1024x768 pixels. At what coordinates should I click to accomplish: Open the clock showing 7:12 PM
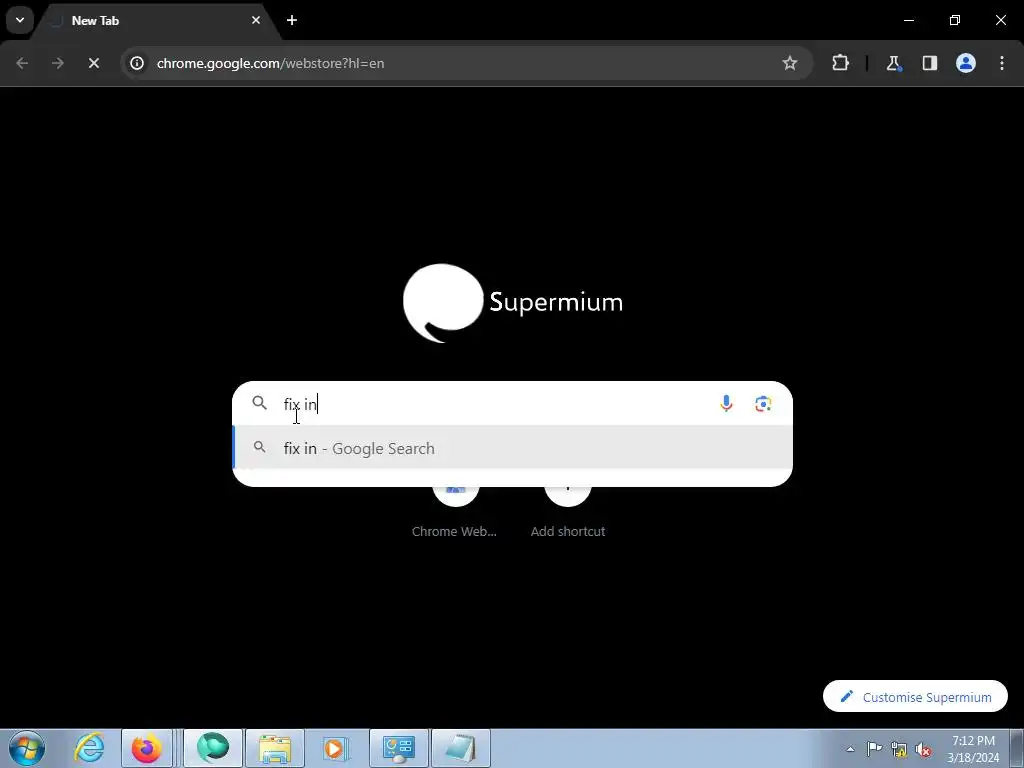[x=973, y=749]
